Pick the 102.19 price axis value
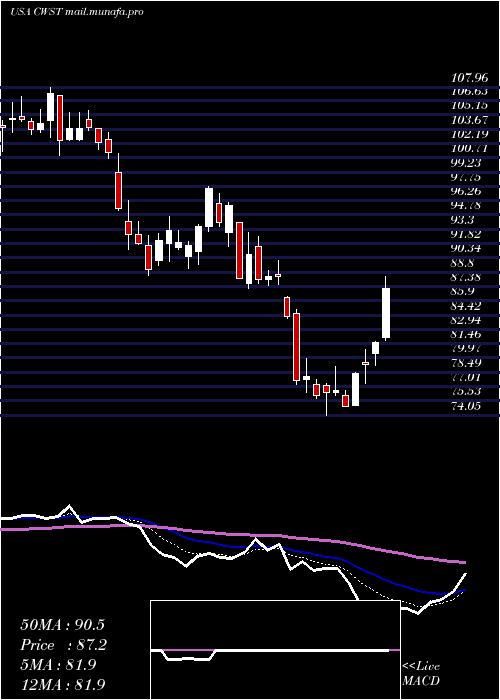This screenshot has width=500, height=700. [x=469, y=134]
